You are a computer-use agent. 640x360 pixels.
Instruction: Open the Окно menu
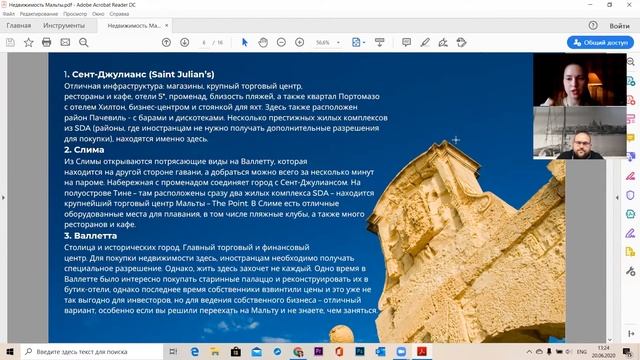point(98,14)
